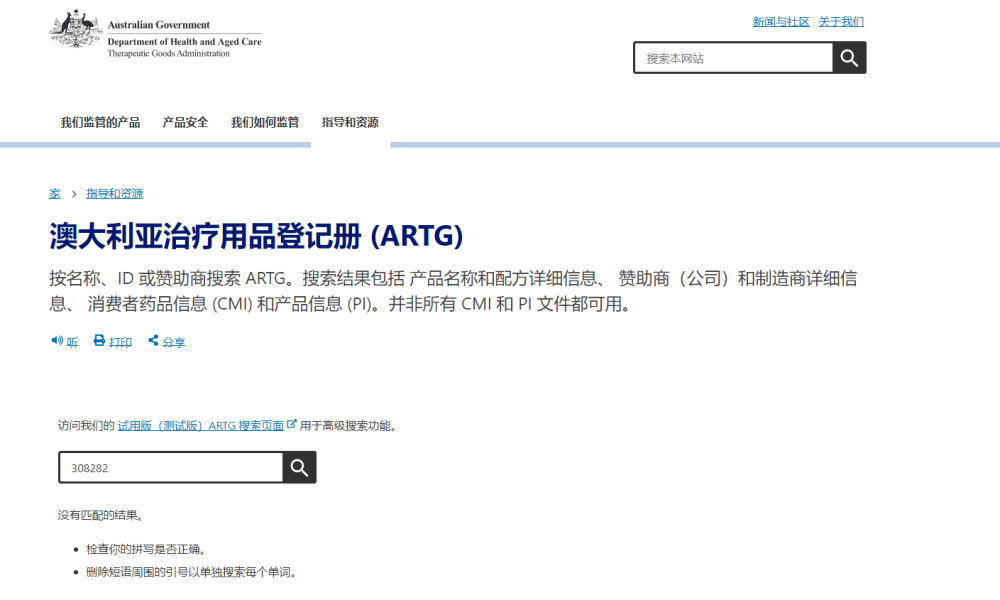1000x600 pixels.
Task: Click the site search magnifier button in header
Action: [x=849, y=58]
